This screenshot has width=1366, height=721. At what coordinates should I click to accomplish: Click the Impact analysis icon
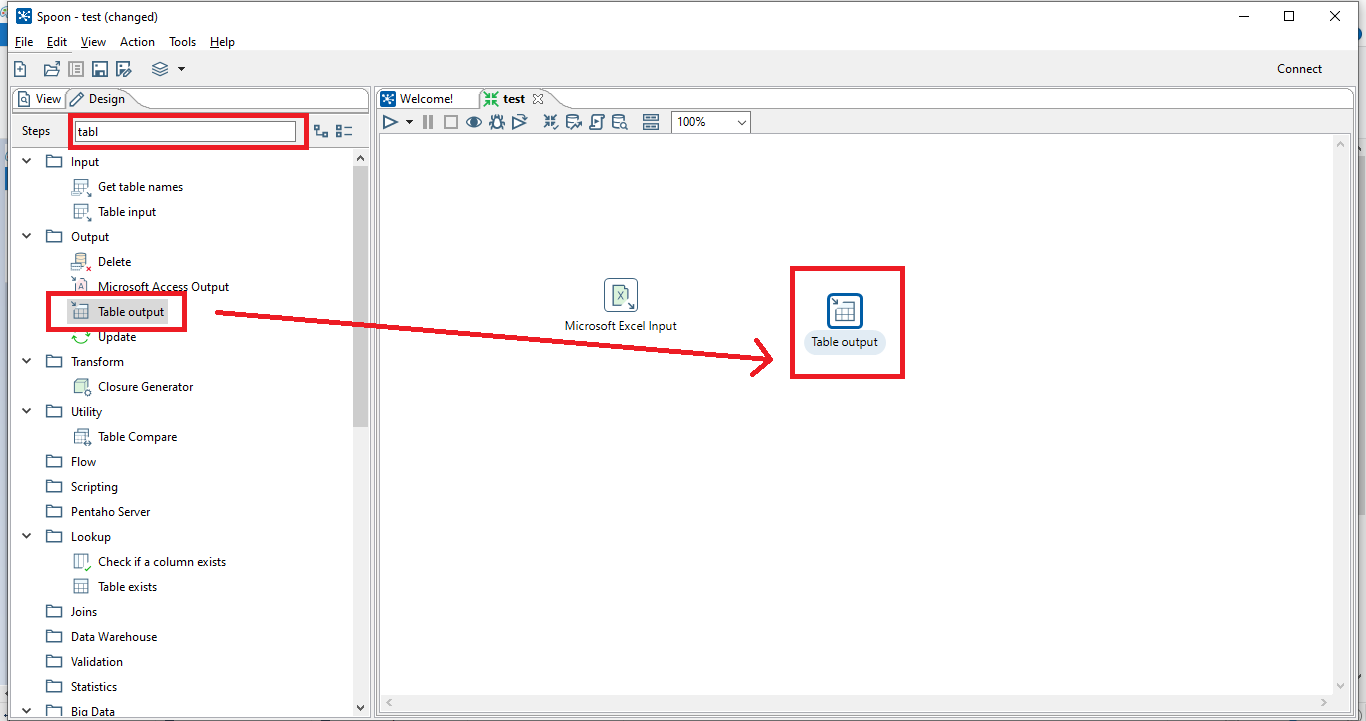coord(574,122)
